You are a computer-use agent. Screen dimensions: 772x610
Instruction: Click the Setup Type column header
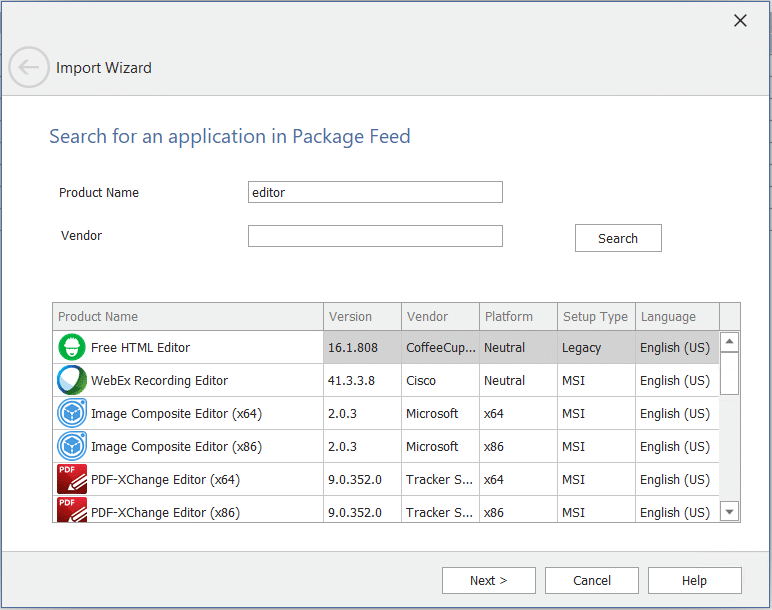pyautogui.click(x=596, y=317)
